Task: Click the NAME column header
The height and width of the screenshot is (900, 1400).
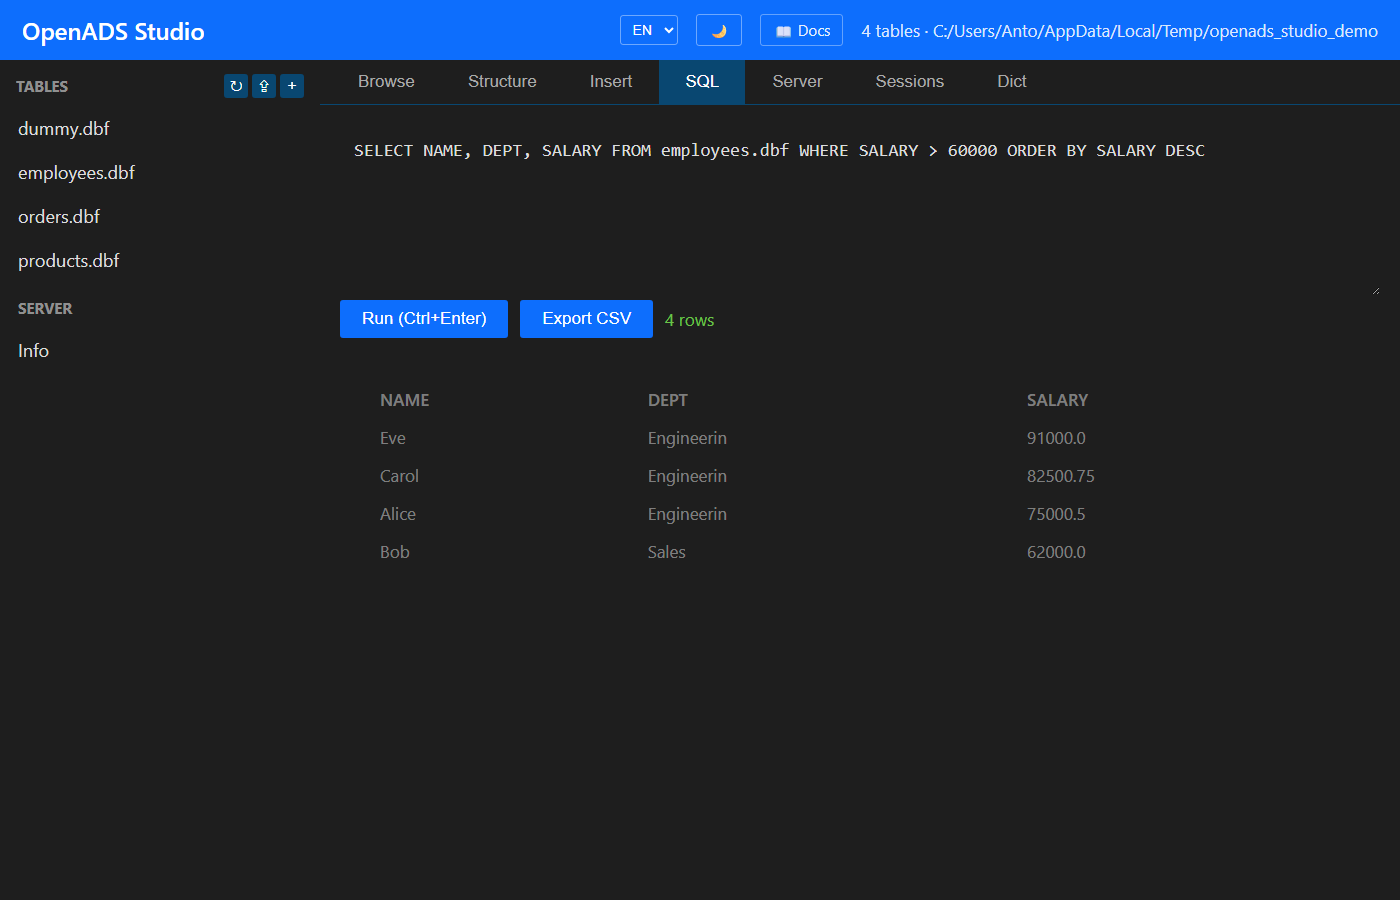Action: point(404,400)
